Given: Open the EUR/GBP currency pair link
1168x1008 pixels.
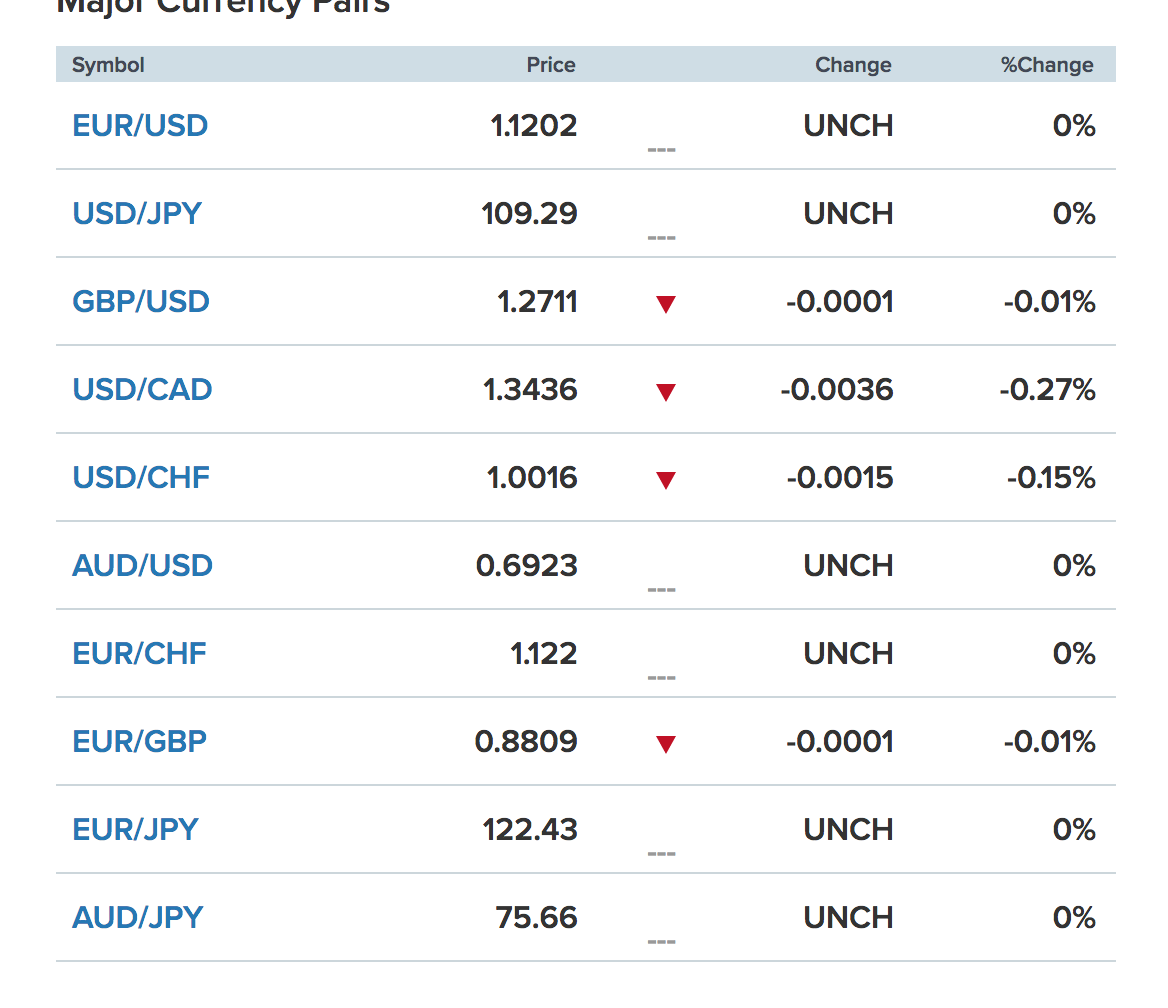Looking at the screenshot, I should pos(139,741).
